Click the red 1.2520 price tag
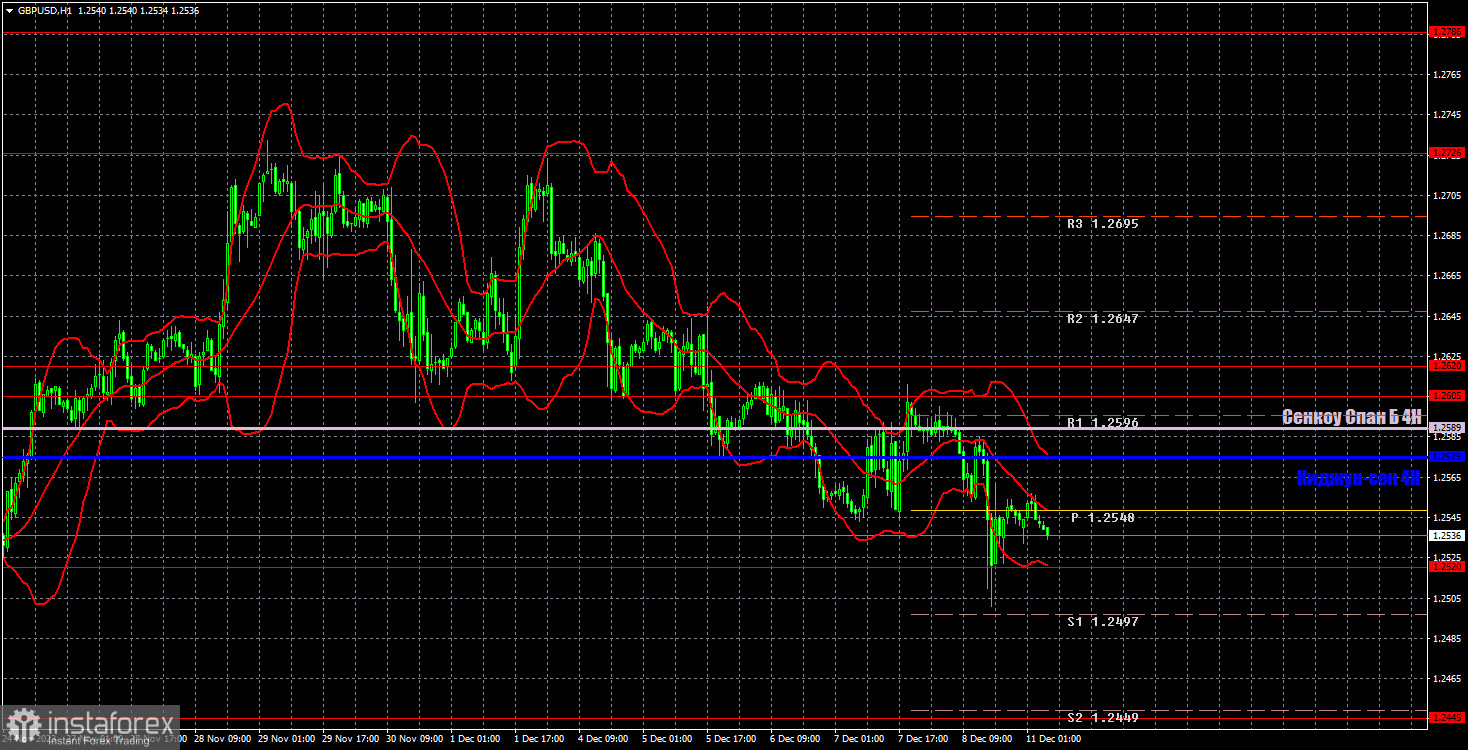Screen dimensions: 1468x750 pos(1447,567)
